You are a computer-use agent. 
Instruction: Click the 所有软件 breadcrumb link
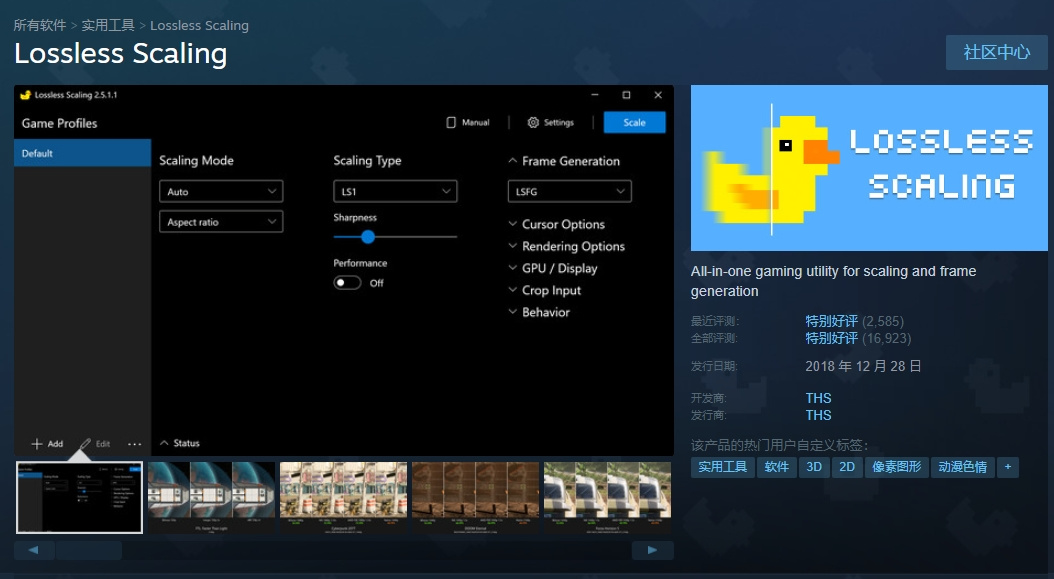click(x=40, y=26)
